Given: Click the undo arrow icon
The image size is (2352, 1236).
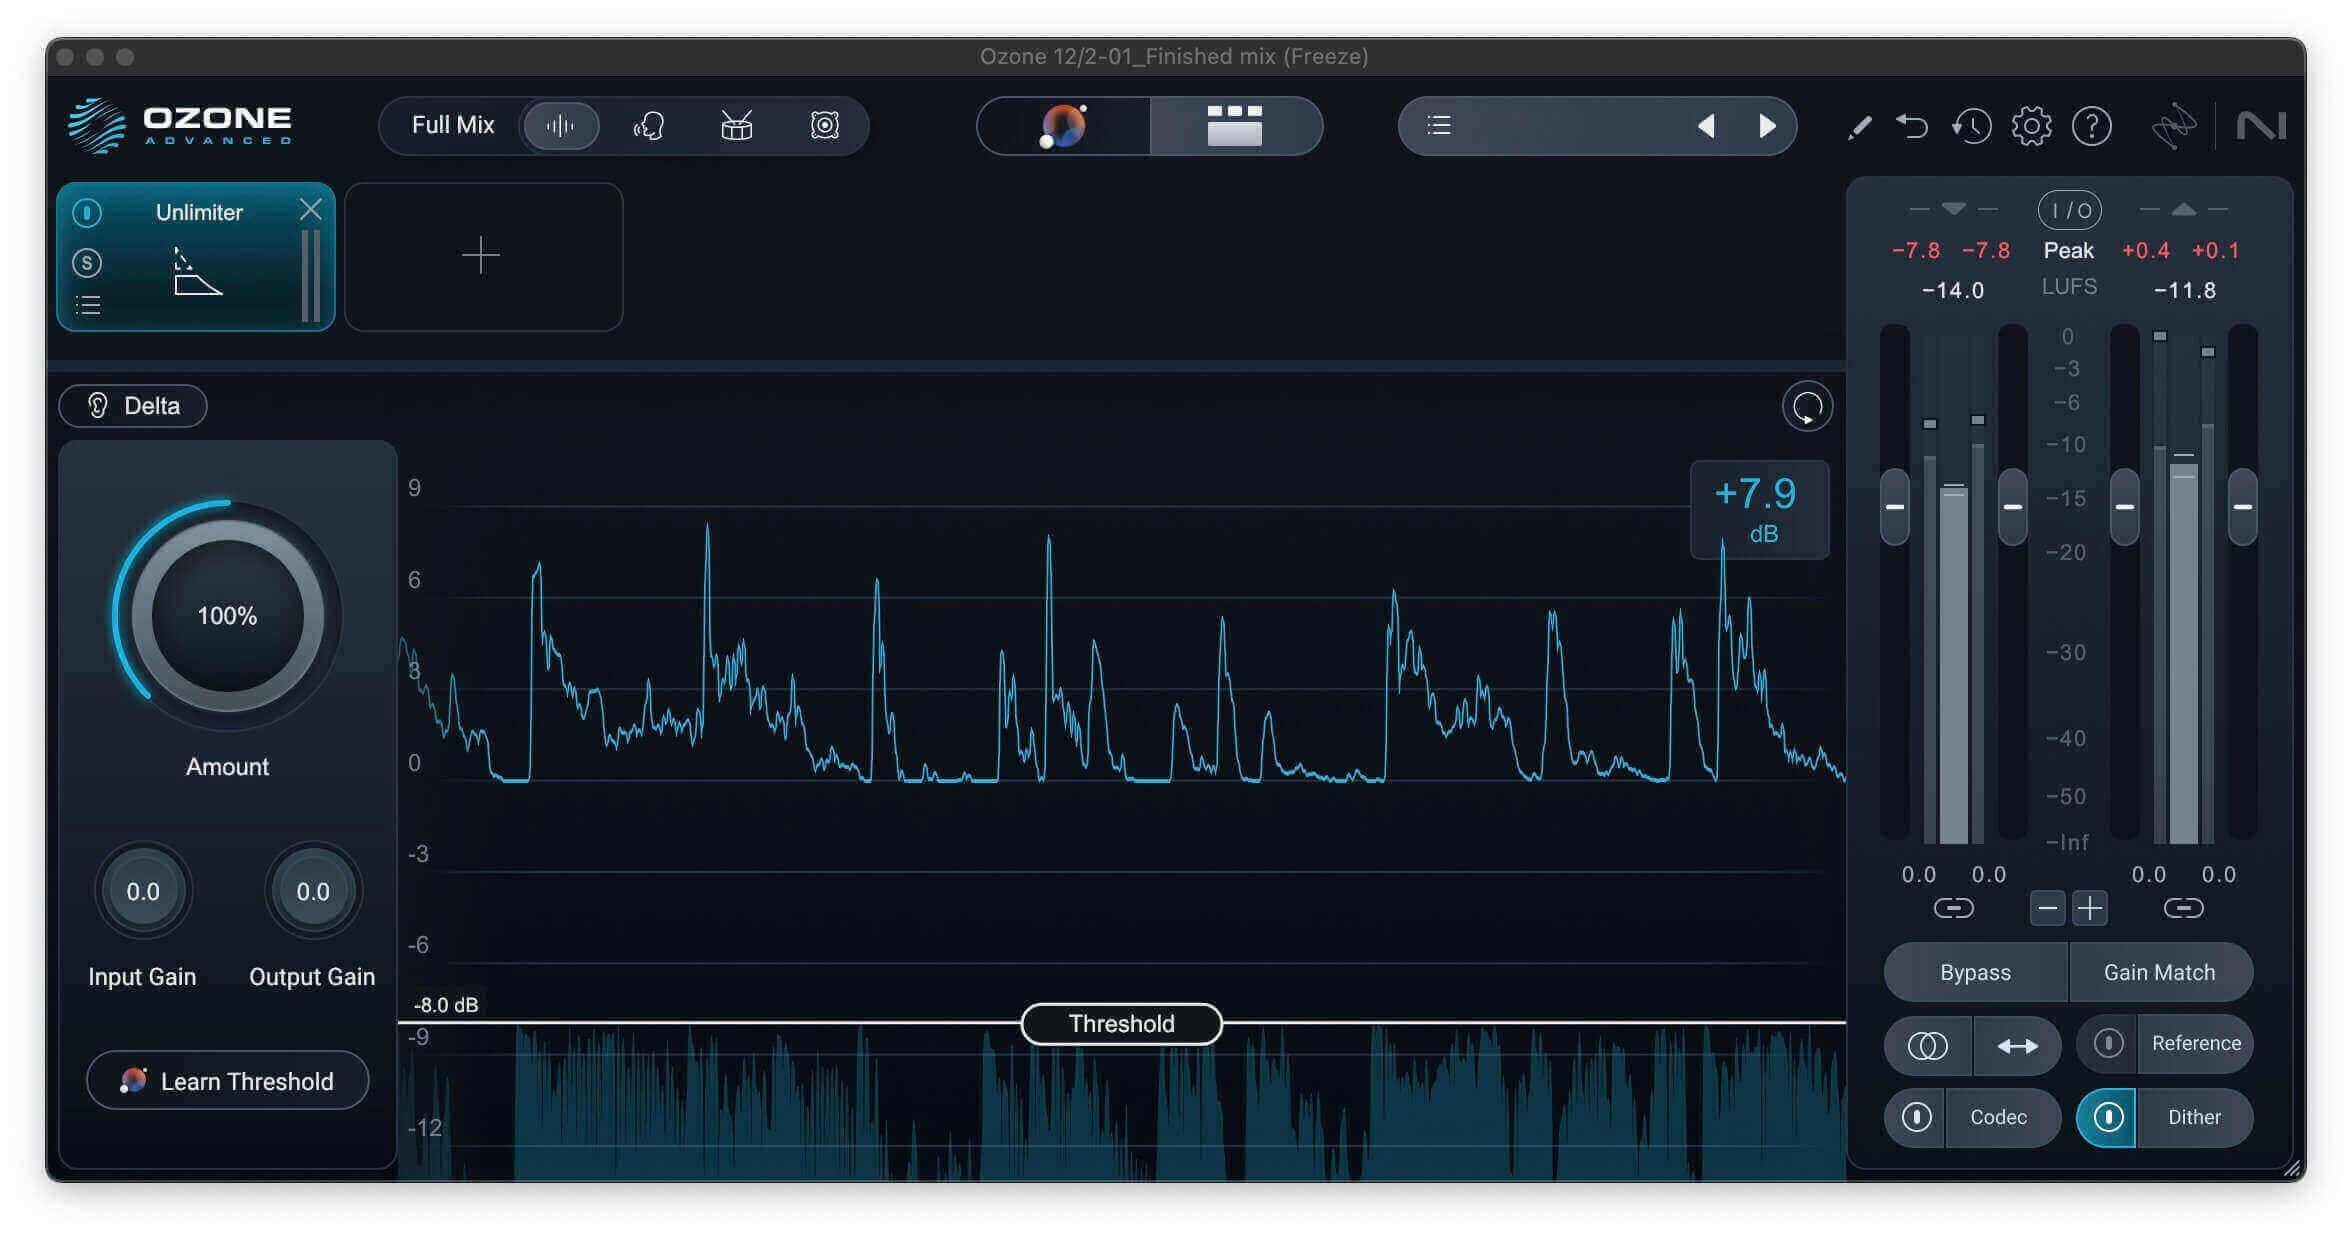Looking at the screenshot, I should pos(1913,127).
